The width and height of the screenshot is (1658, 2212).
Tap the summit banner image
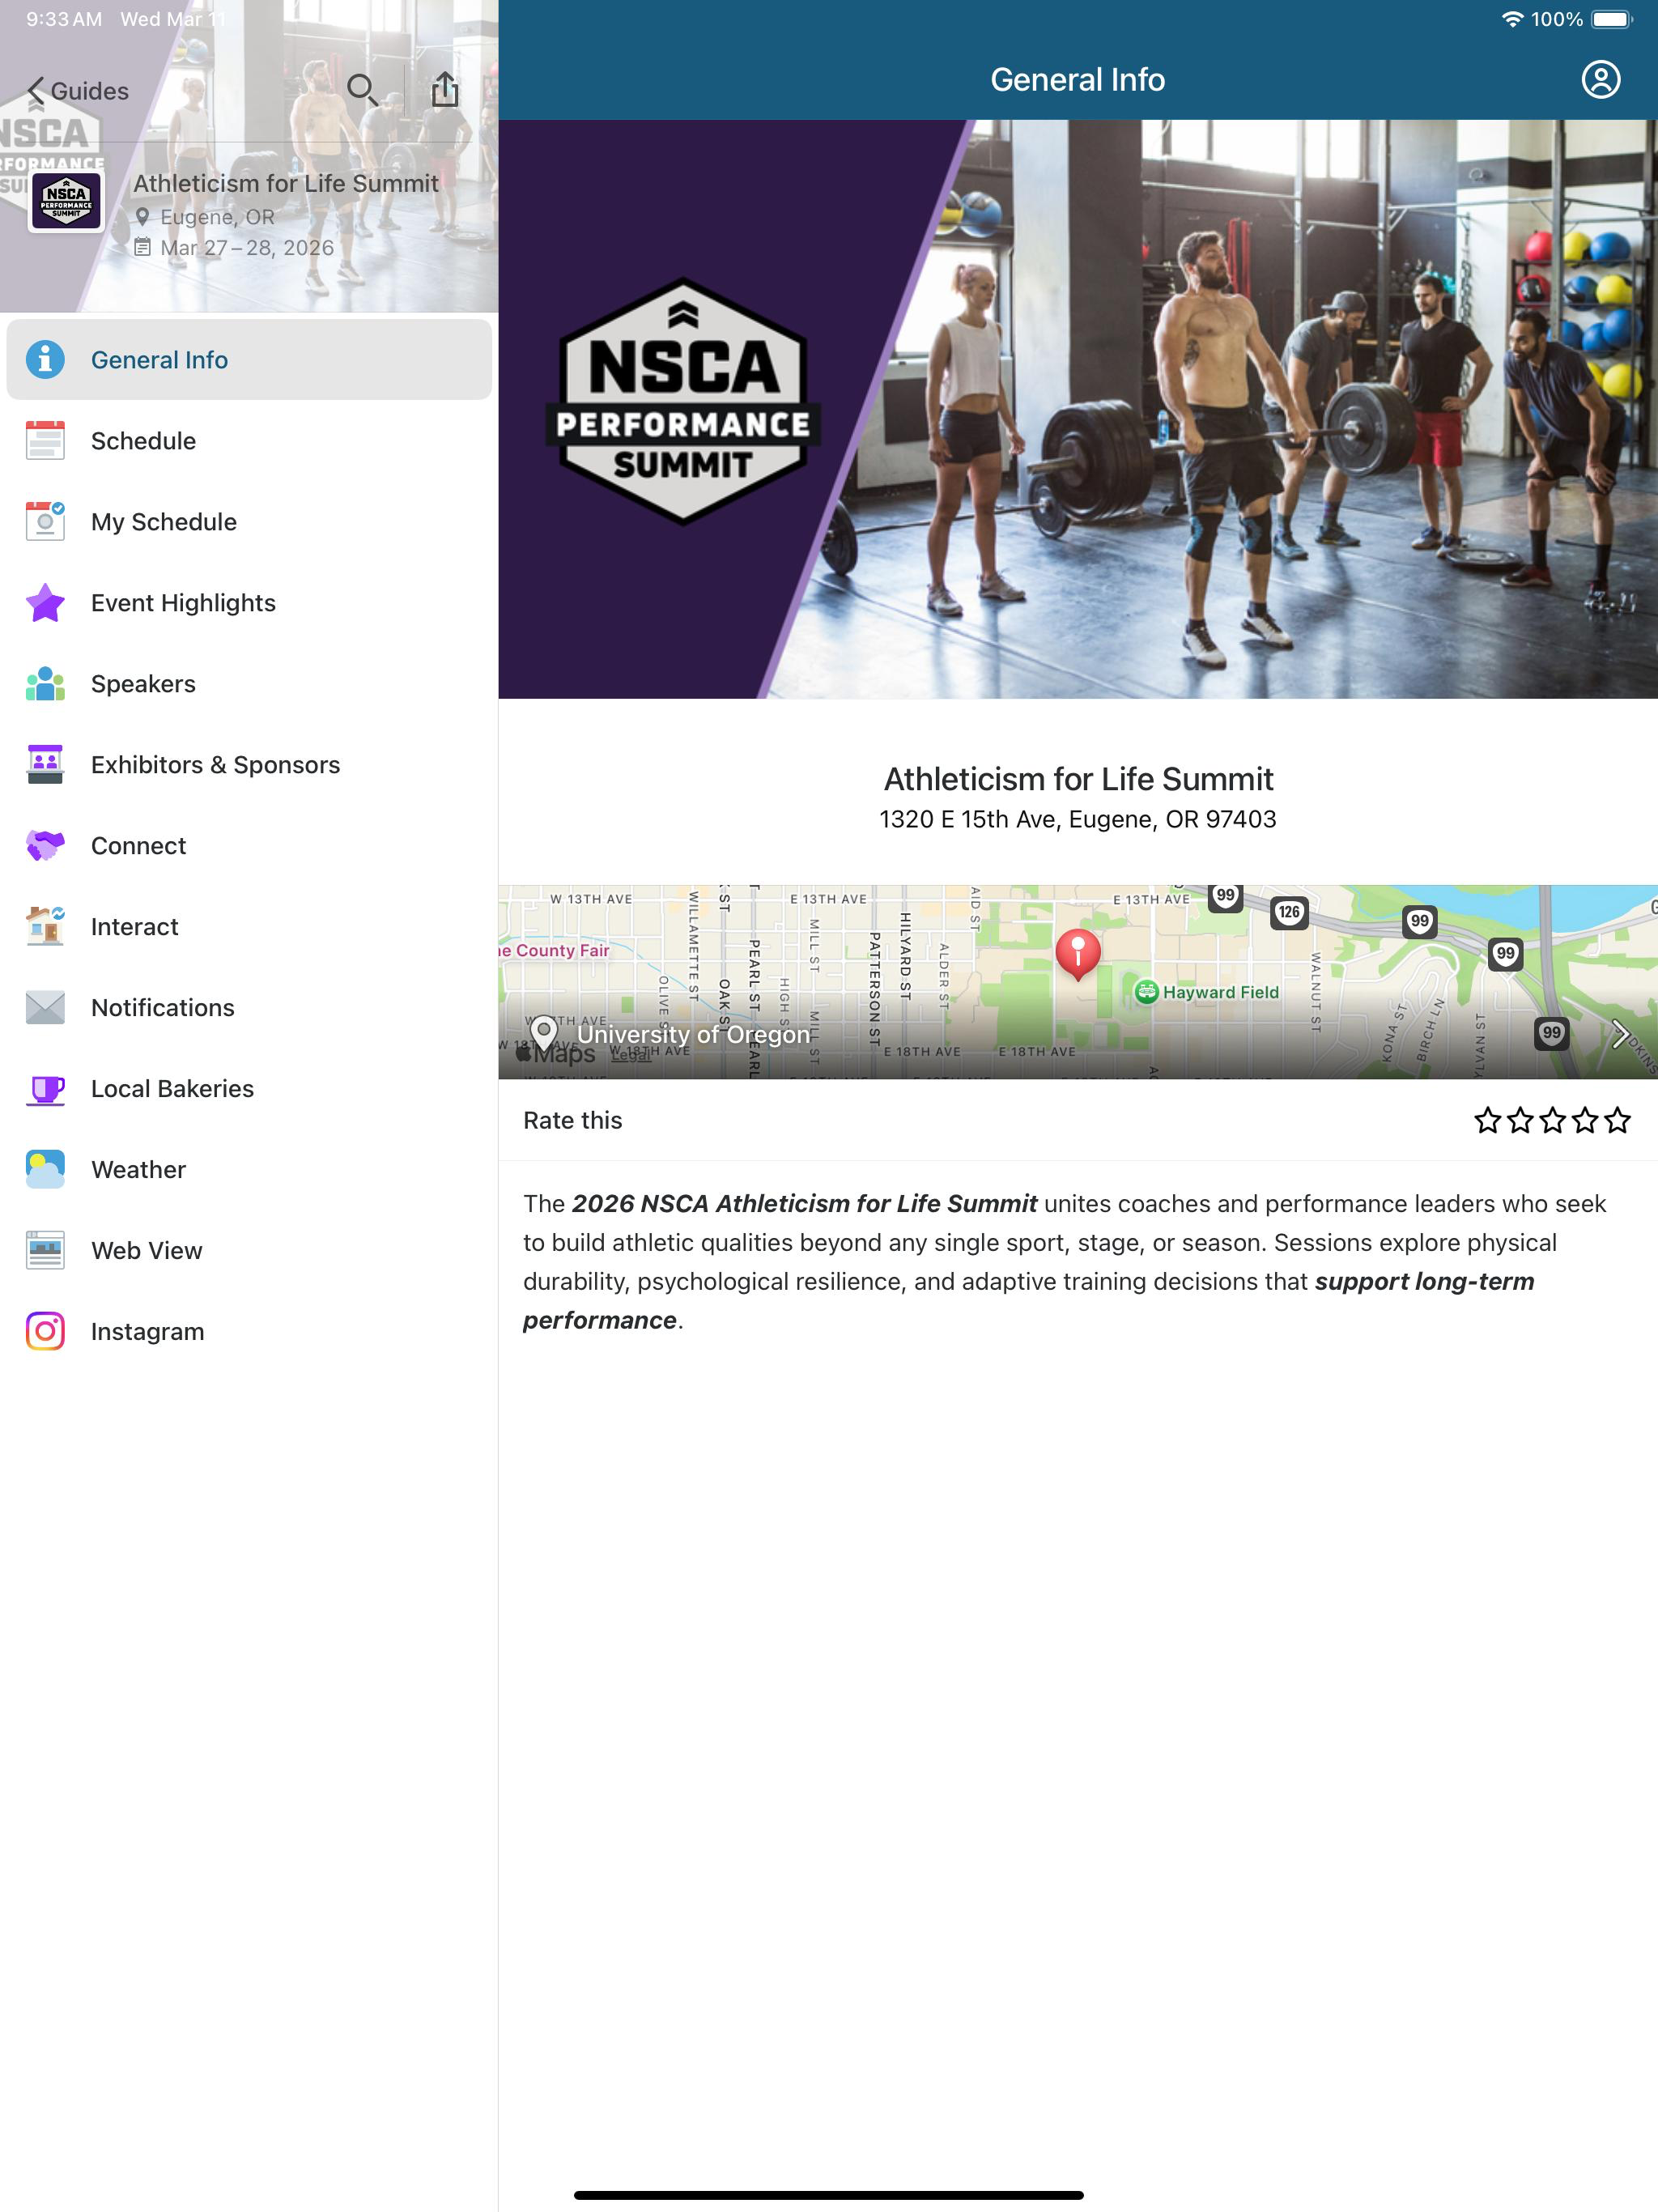point(1078,409)
